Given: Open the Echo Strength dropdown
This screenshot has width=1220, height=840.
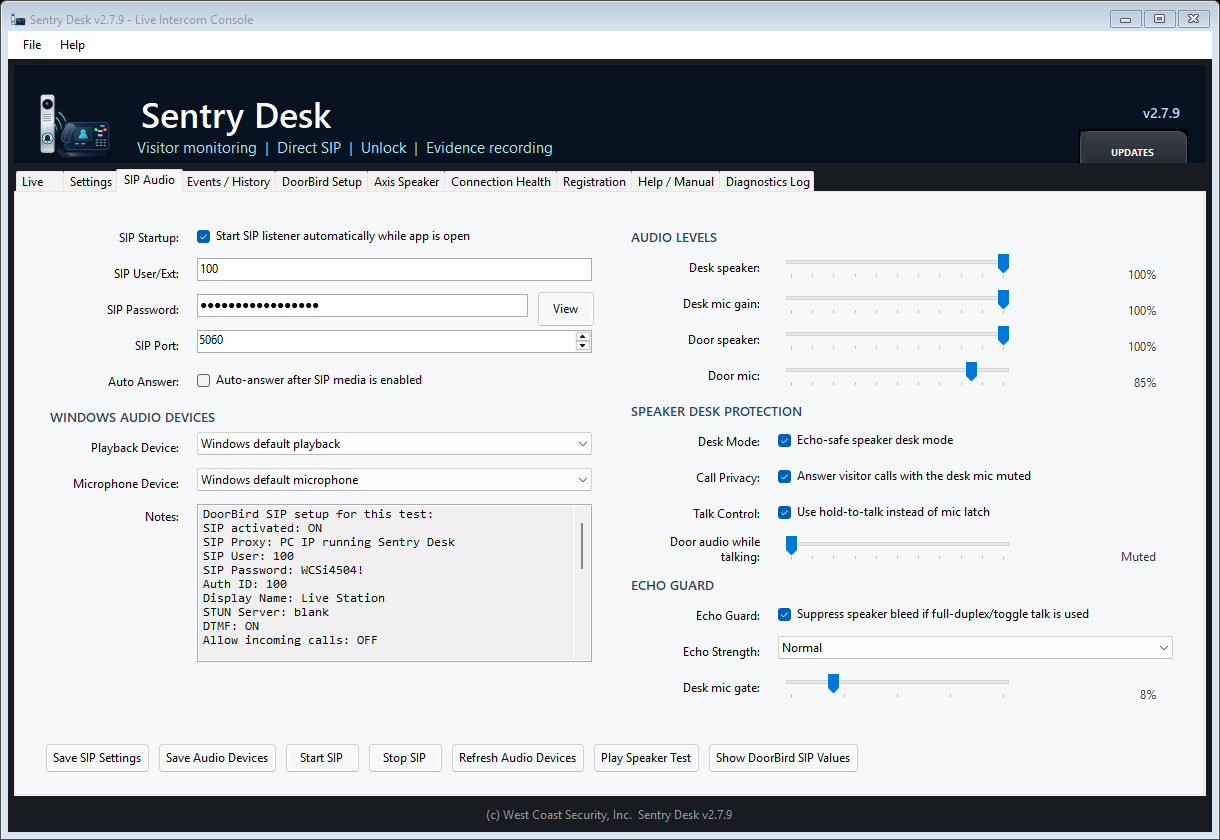Looking at the screenshot, I should click(x=975, y=648).
